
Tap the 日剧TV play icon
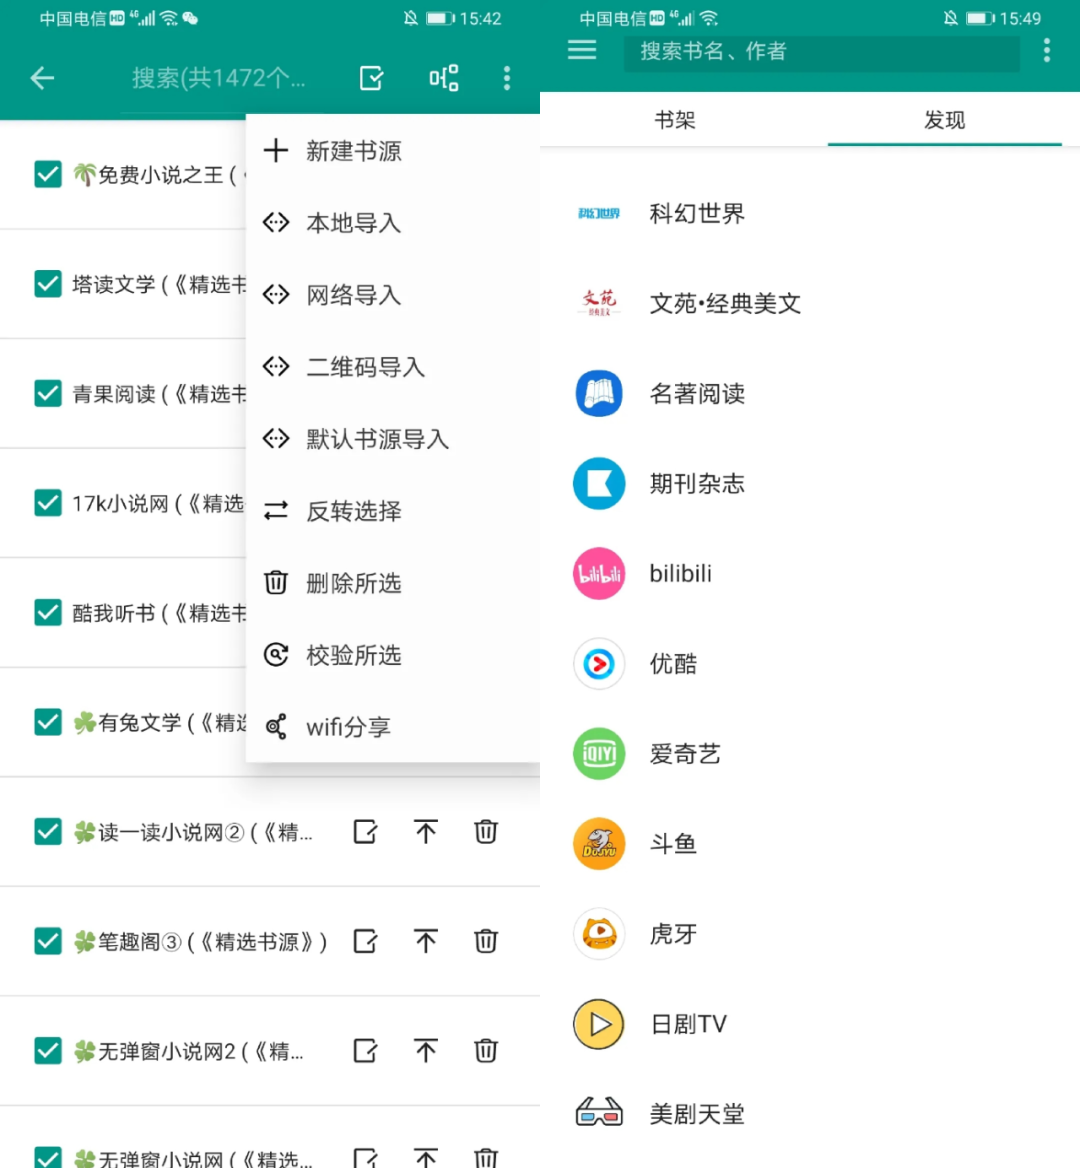pos(599,1024)
